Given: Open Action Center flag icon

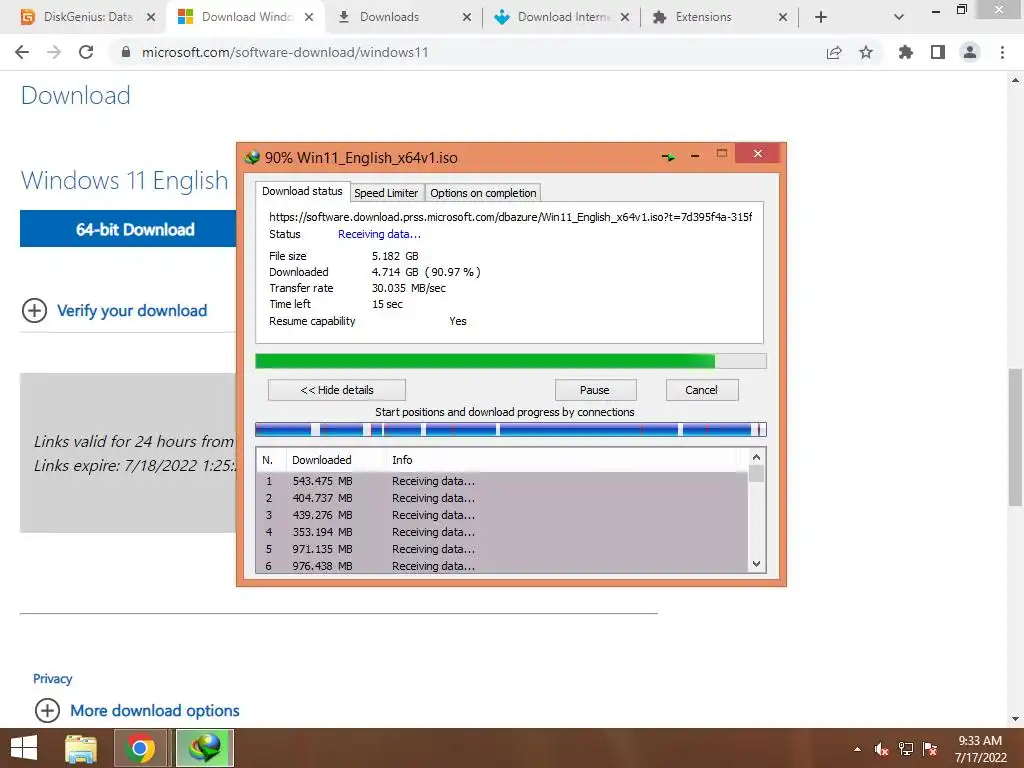Looking at the screenshot, I should pyautogui.click(x=930, y=749).
